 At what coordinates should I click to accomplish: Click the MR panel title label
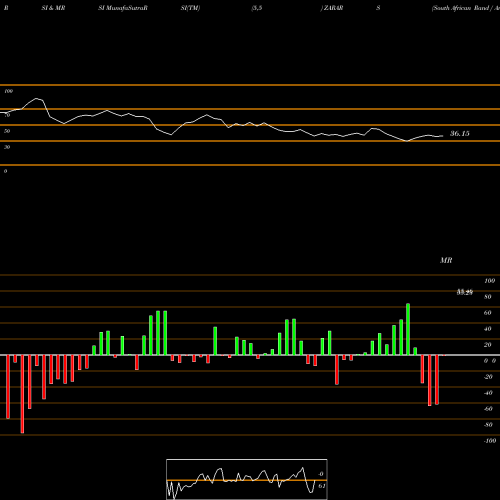point(446,260)
